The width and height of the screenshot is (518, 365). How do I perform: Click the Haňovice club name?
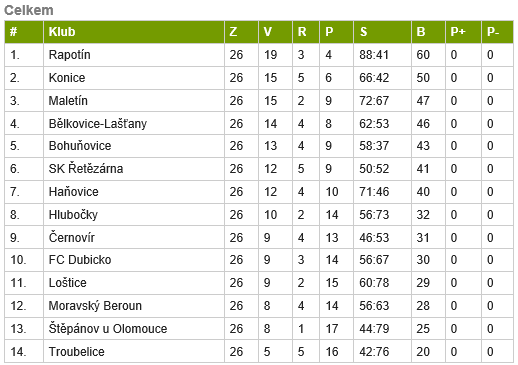click(74, 192)
